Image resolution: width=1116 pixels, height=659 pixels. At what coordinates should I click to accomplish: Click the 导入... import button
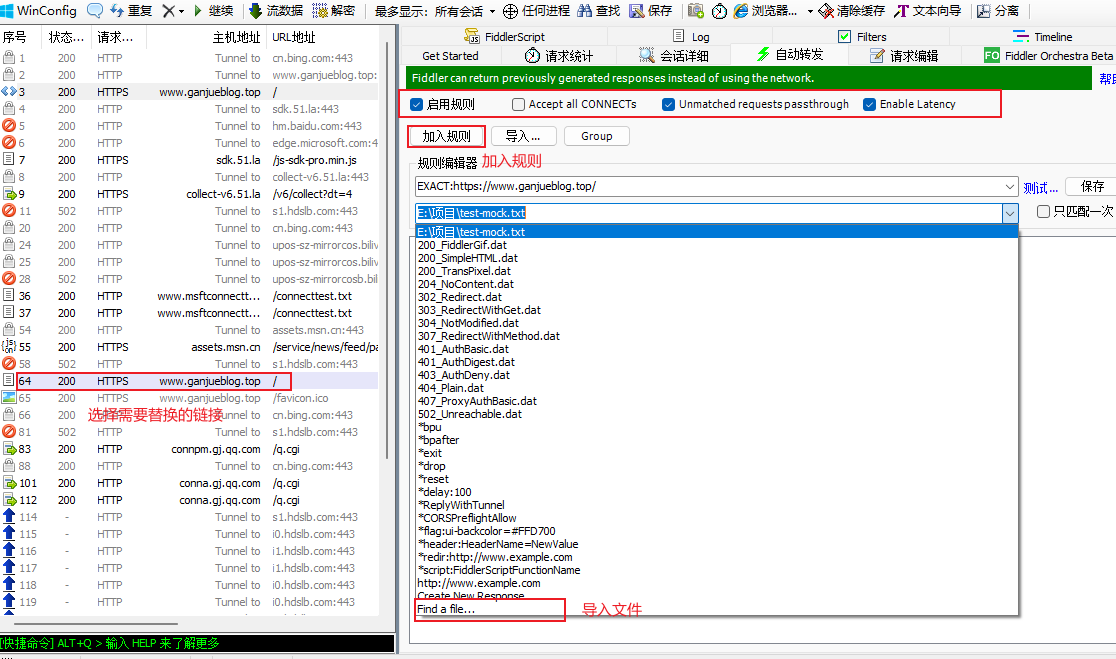pos(522,136)
